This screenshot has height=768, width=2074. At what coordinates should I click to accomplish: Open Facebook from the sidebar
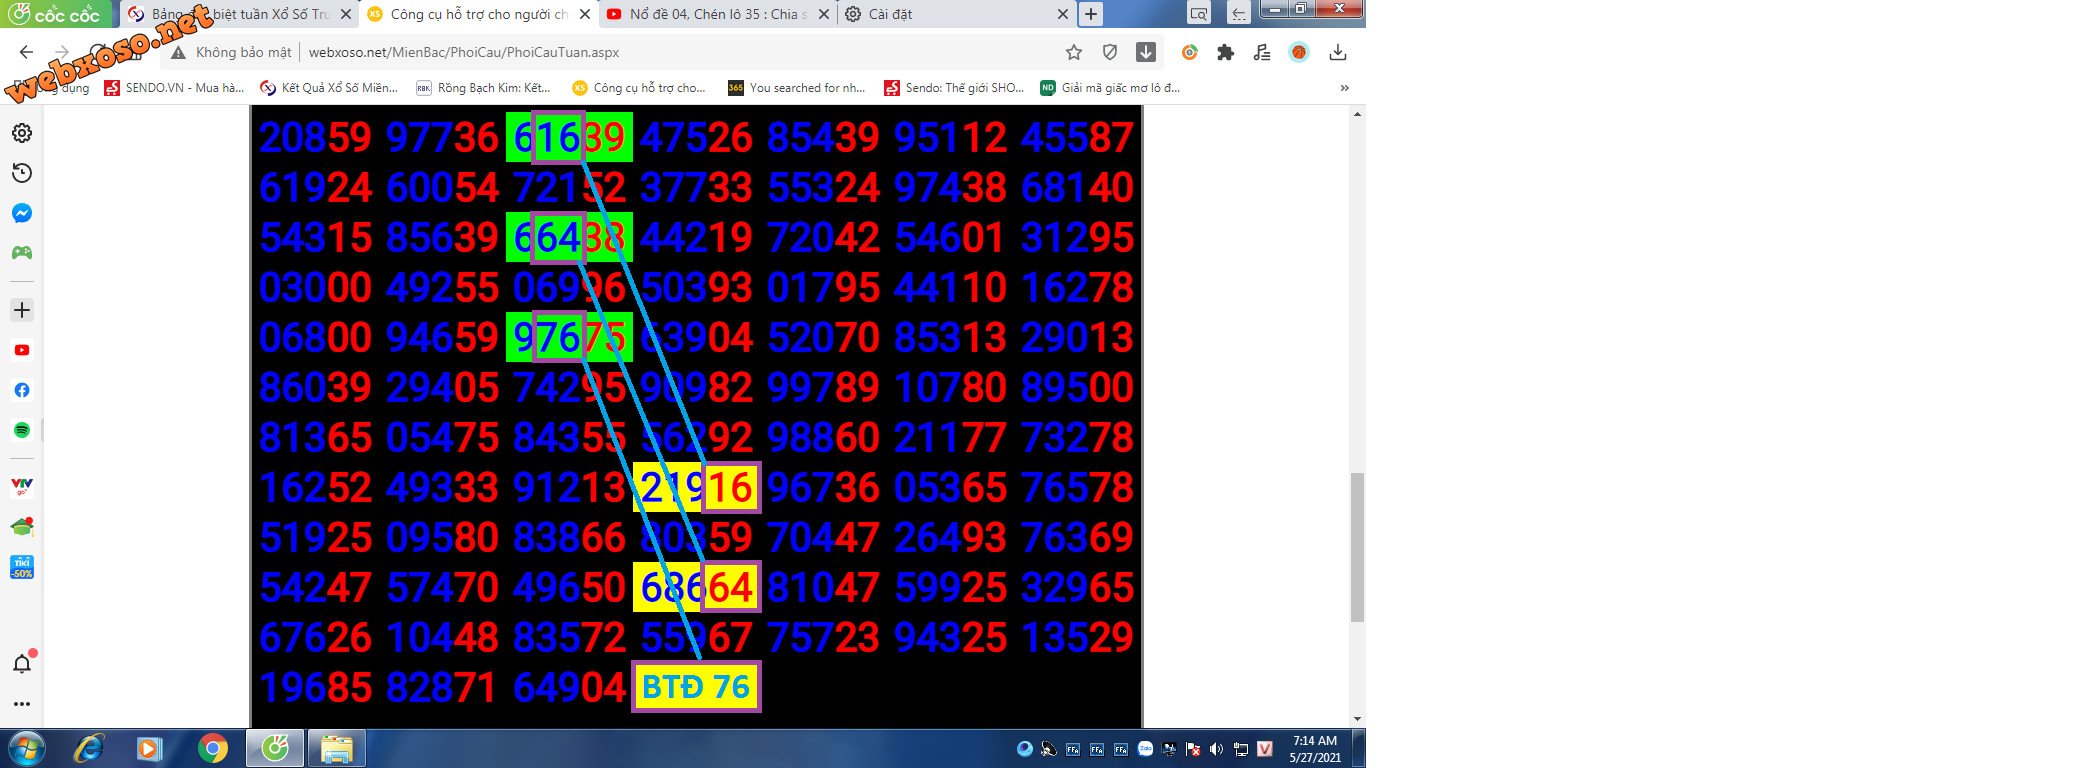(x=22, y=390)
